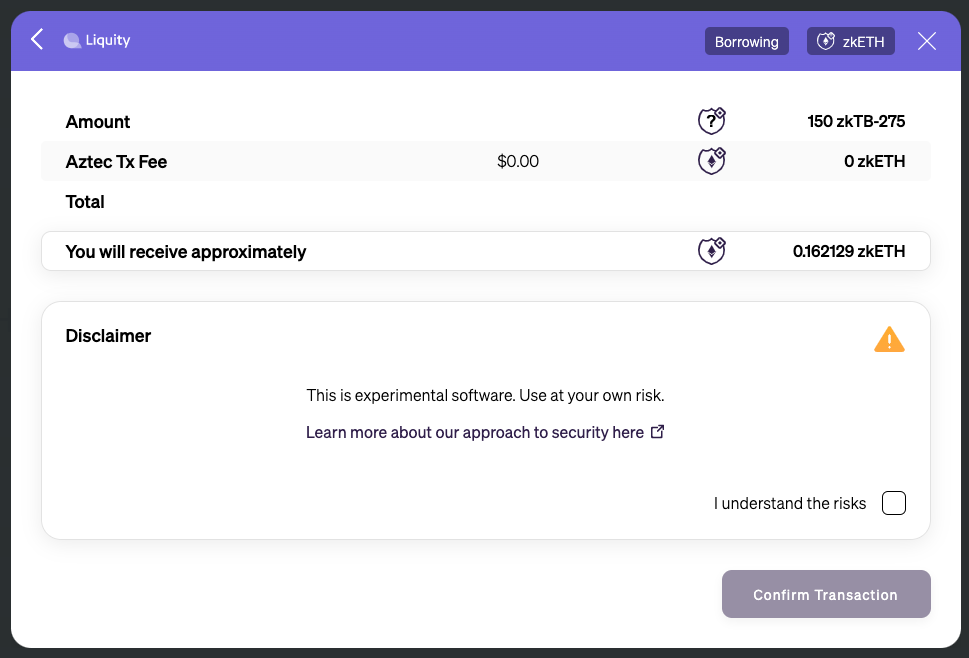This screenshot has width=969, height=658.
Task: Click the back arrow in the purple header
Action: [36, 39]
